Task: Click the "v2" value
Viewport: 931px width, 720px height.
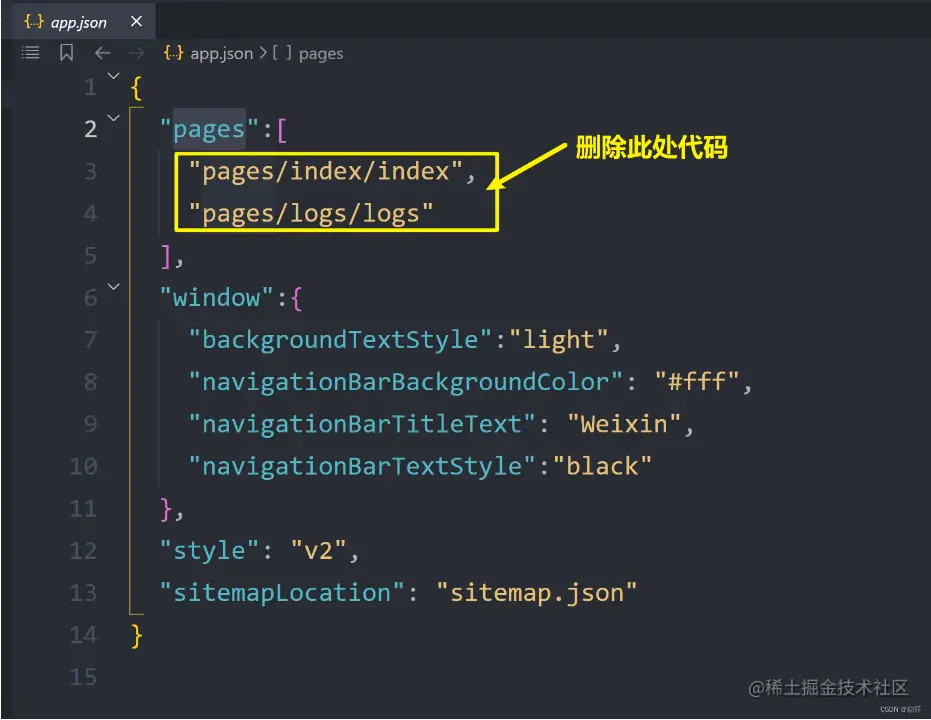Action: click(318, 551)
